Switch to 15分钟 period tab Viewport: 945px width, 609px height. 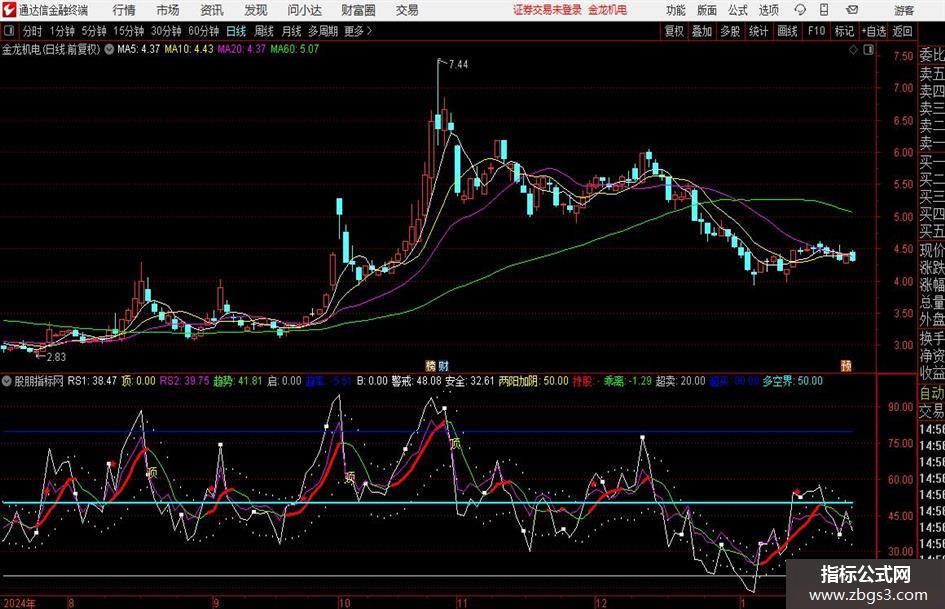click(128, 31)
